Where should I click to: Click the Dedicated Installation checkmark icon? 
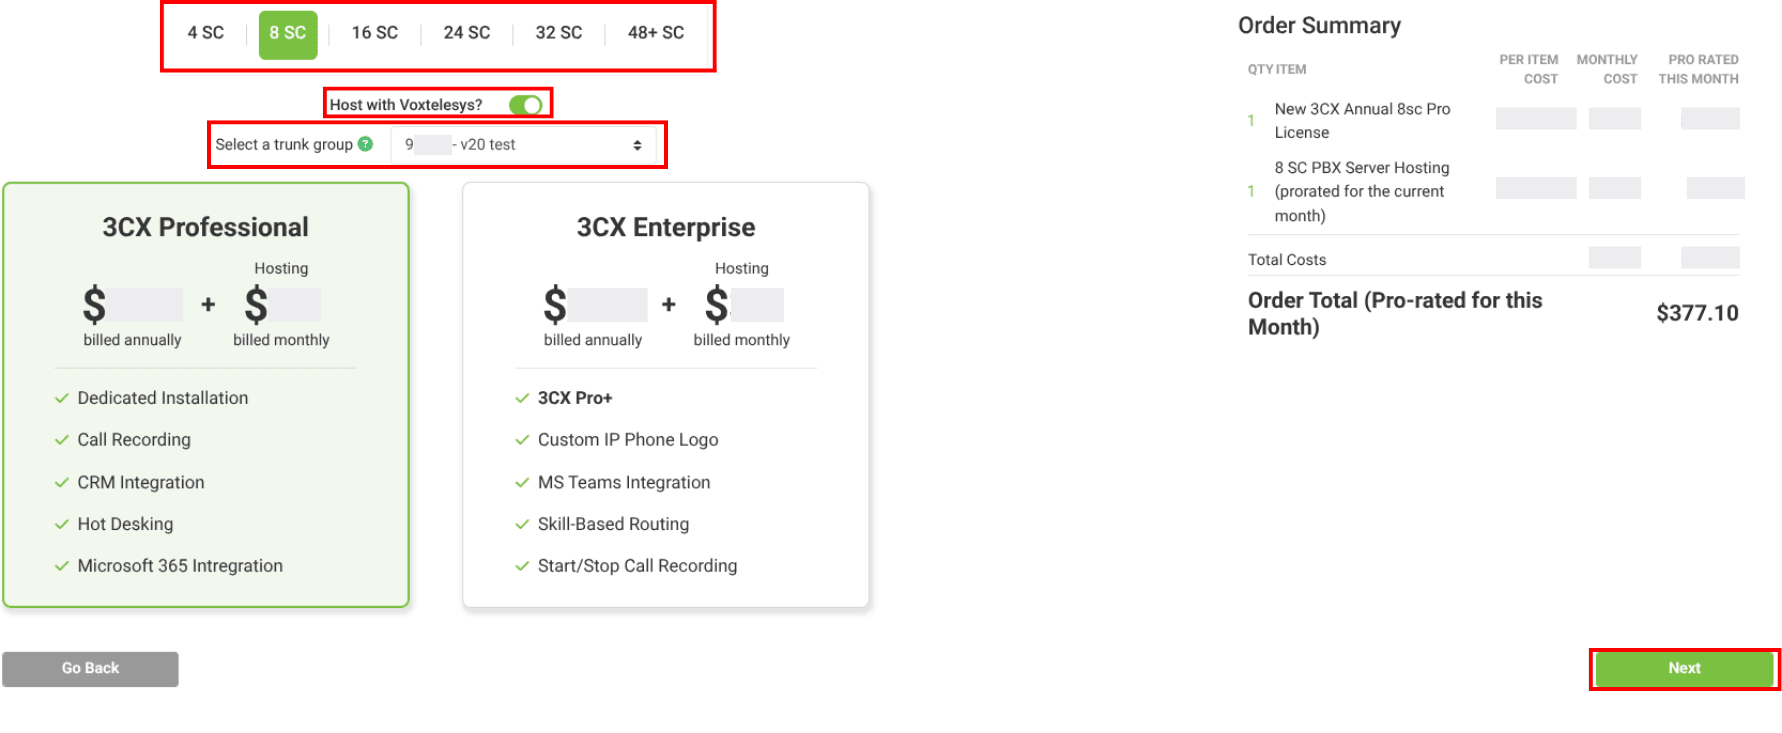(61, 398)
